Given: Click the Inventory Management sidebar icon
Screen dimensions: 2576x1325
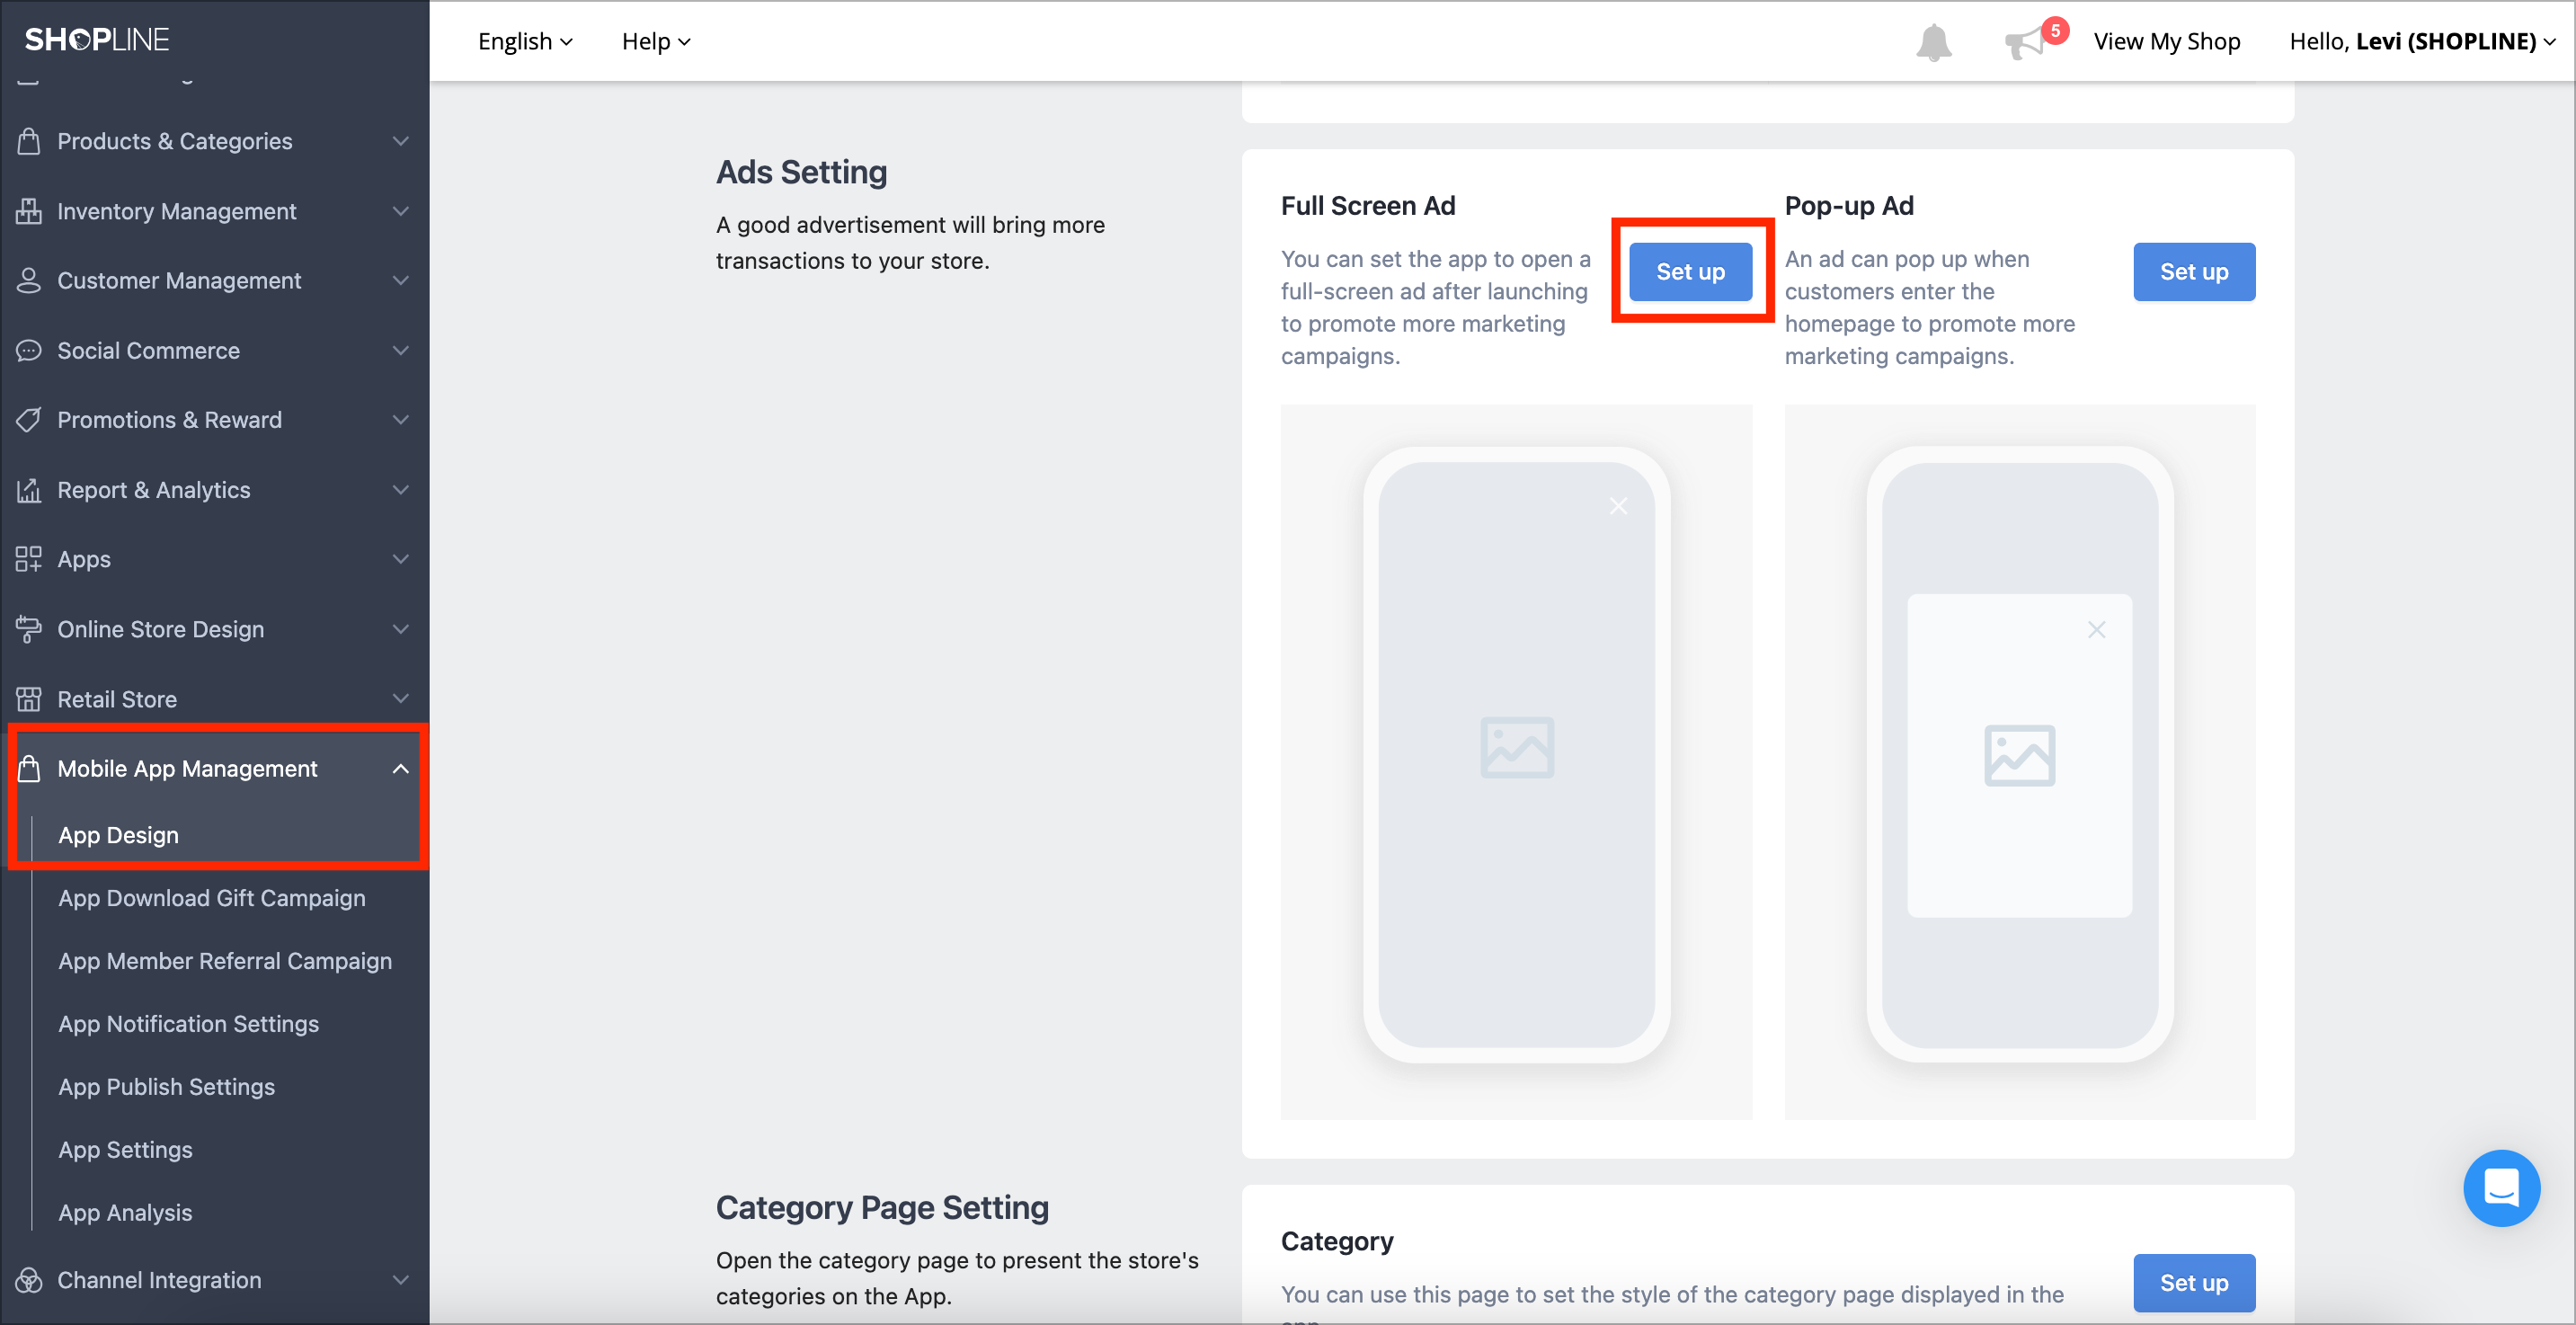Looking at the screenshot, I should click(29, 211).
